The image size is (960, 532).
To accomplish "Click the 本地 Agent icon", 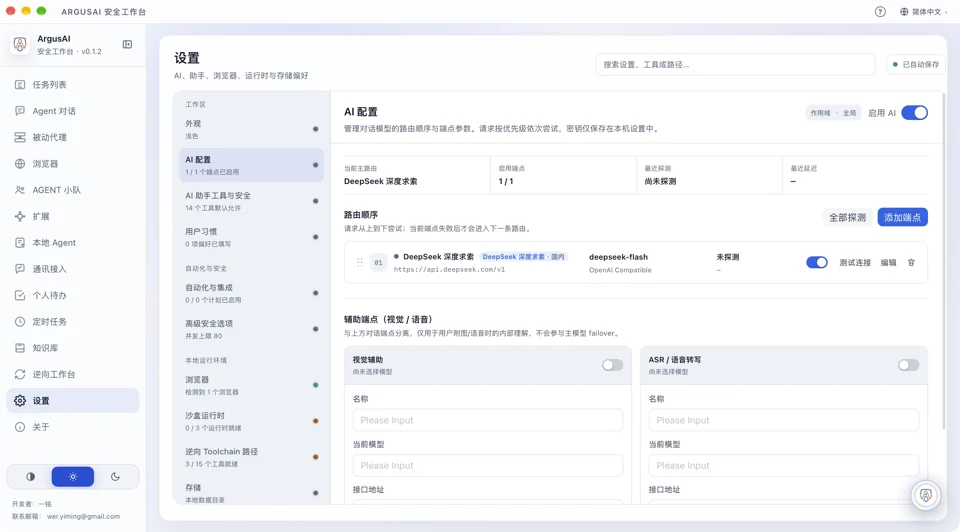I will coord(20,242).
